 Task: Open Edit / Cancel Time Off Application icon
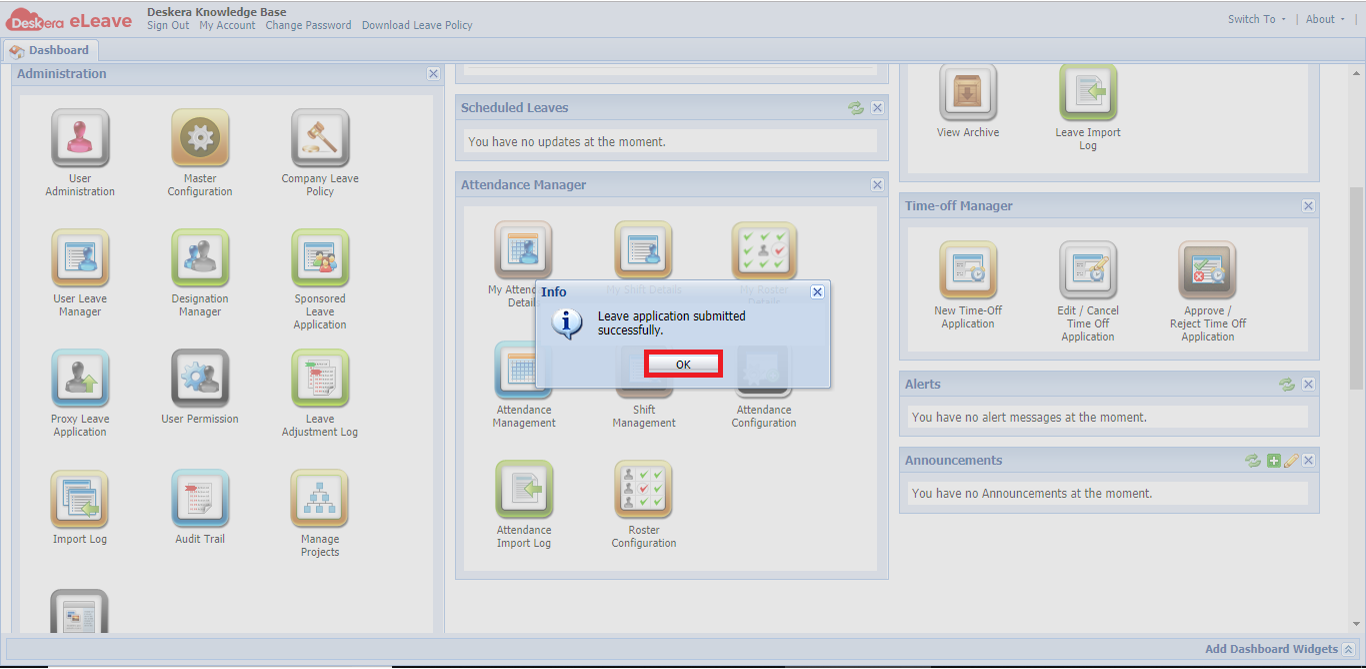click(1088, 270)
